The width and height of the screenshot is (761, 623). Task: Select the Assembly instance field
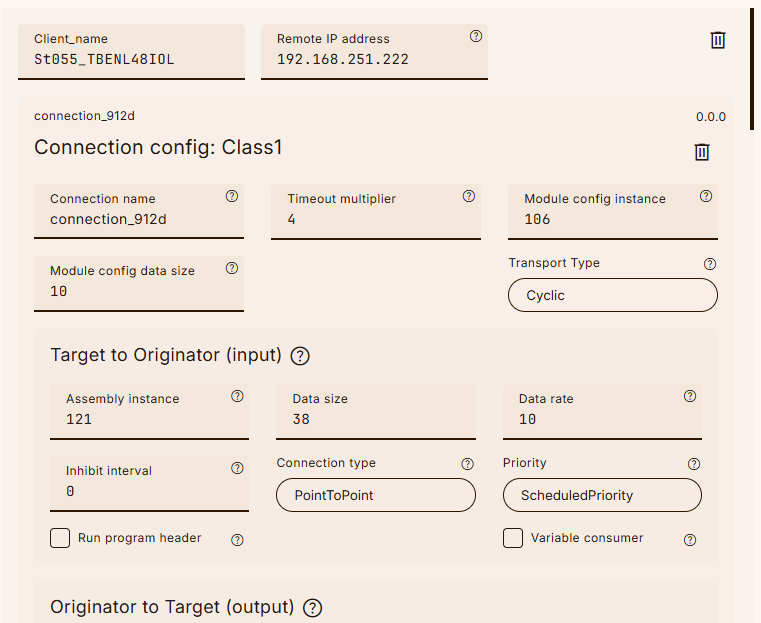(149, 419)
